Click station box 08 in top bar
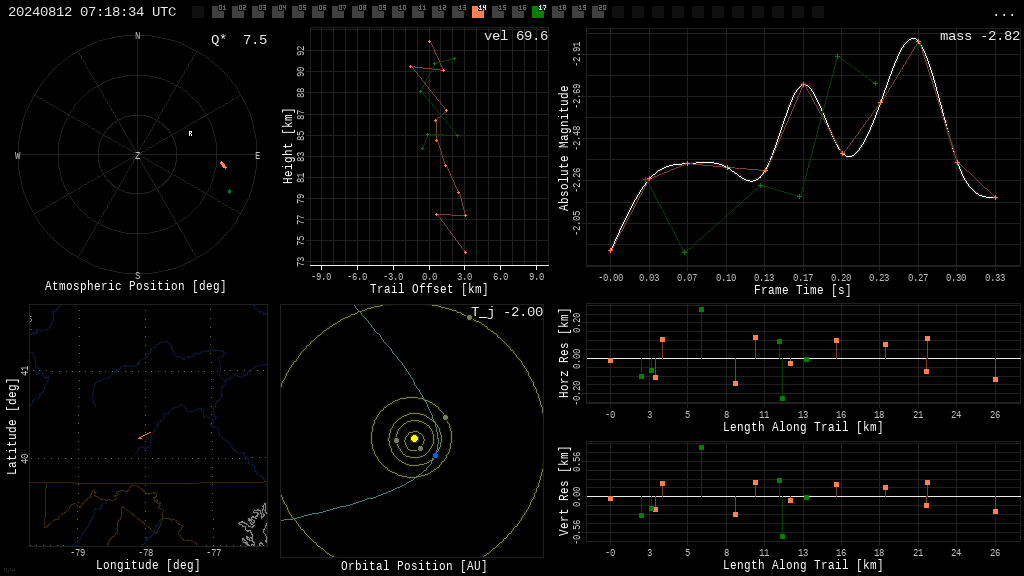Screen dimensions: 1024x576 click(x=359, y=11)
